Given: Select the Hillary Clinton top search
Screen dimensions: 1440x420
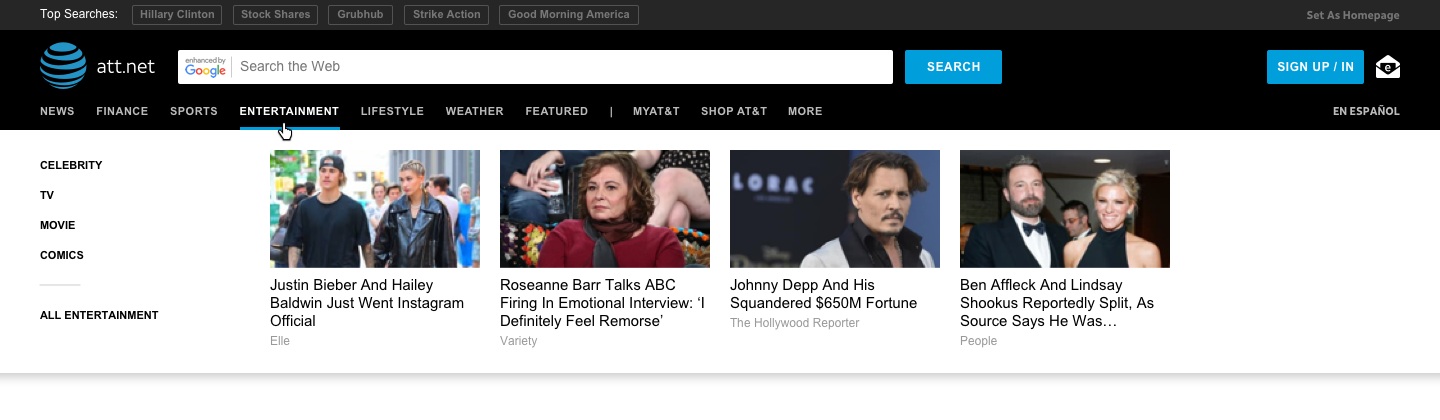Looking at the screenshot, I should (x=177, y=15).
